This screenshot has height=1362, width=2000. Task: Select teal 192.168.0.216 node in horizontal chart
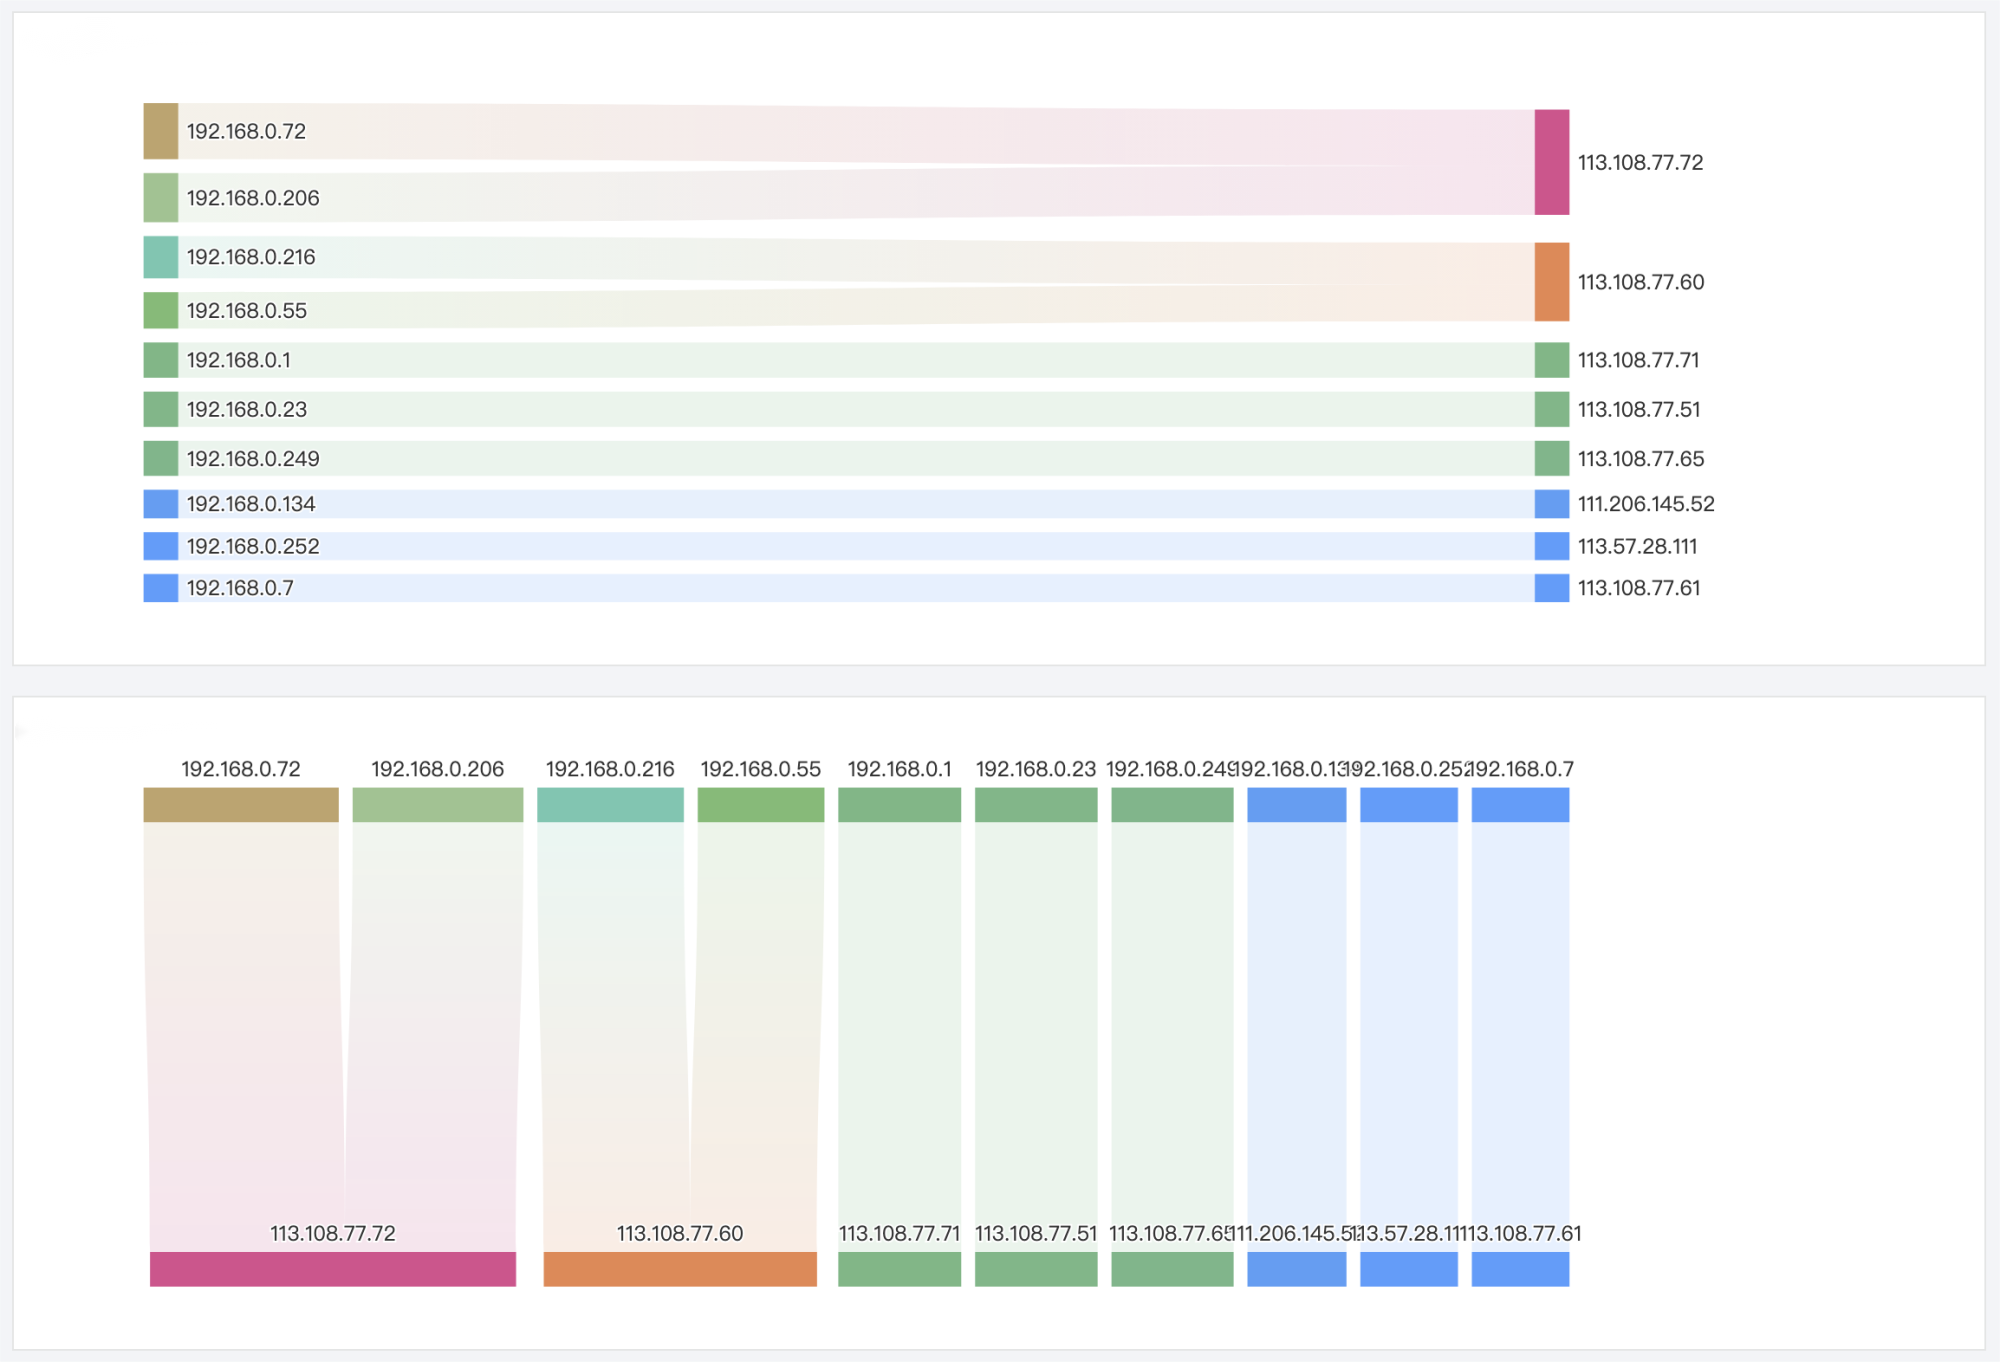[x=160, y=257]
